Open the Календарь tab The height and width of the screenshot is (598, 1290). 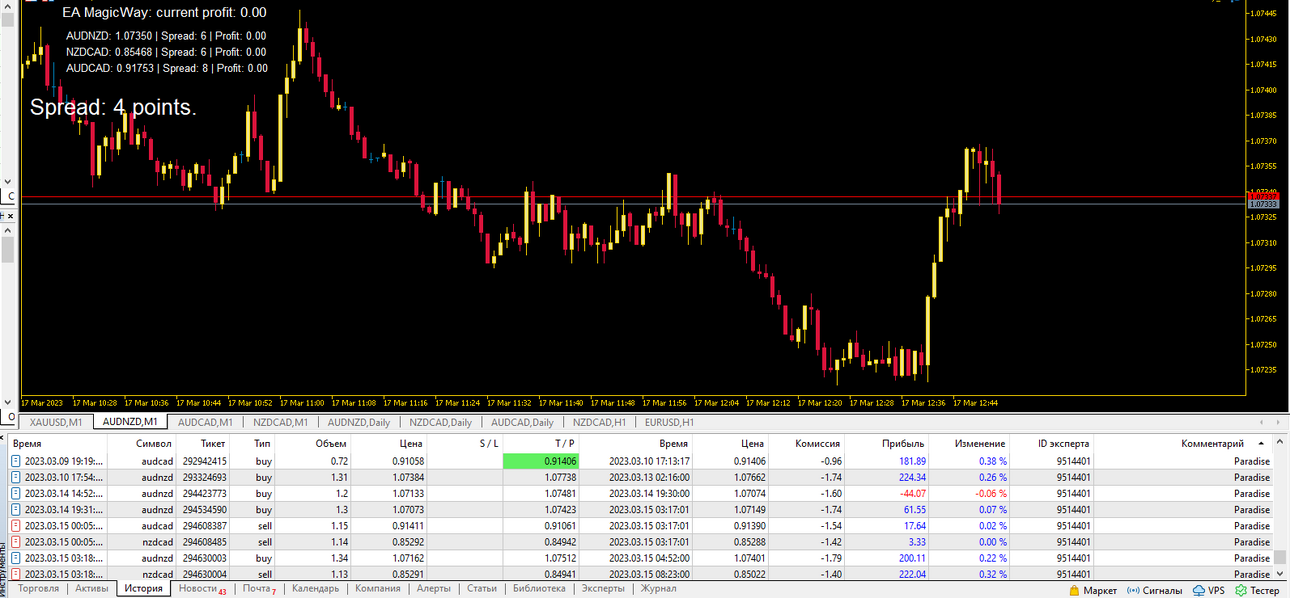click(315, 589)
